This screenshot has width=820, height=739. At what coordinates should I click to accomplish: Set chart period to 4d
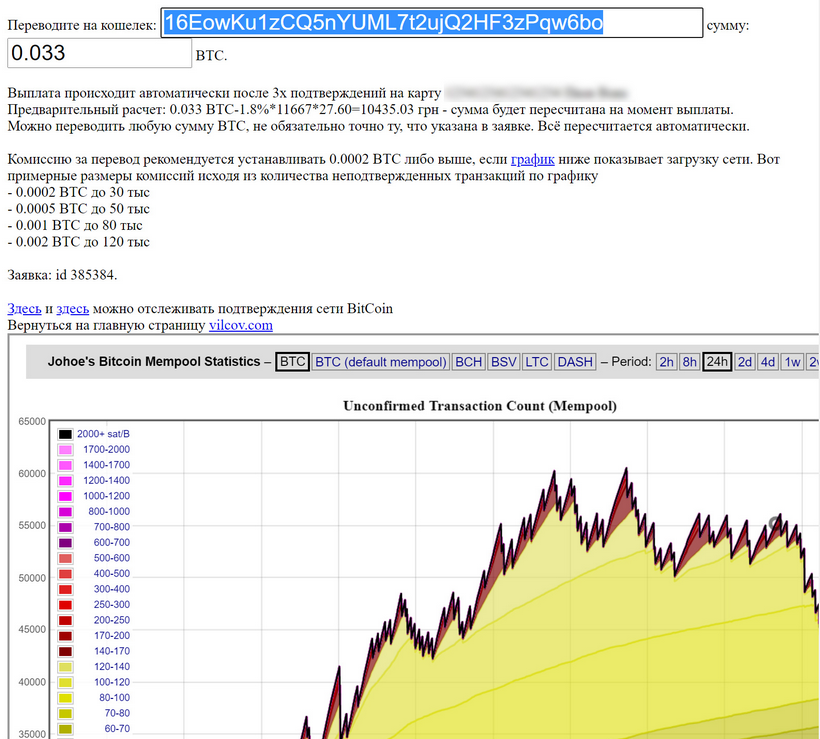tap(768, 362)
